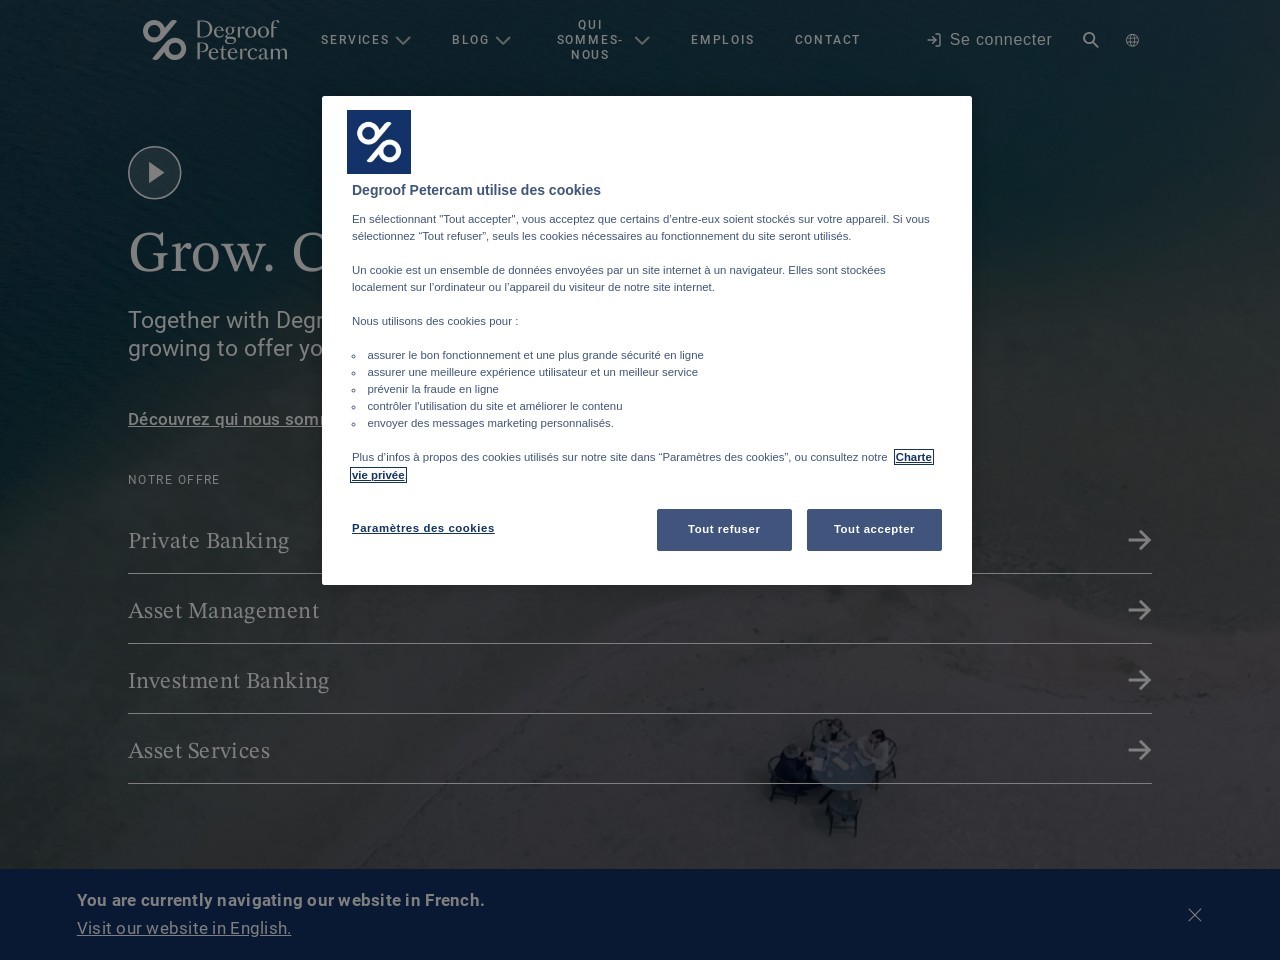The height and width of the screenshot is (960, 1280).
Task: Open the Asset Services offer
Action: click(640, 750)
